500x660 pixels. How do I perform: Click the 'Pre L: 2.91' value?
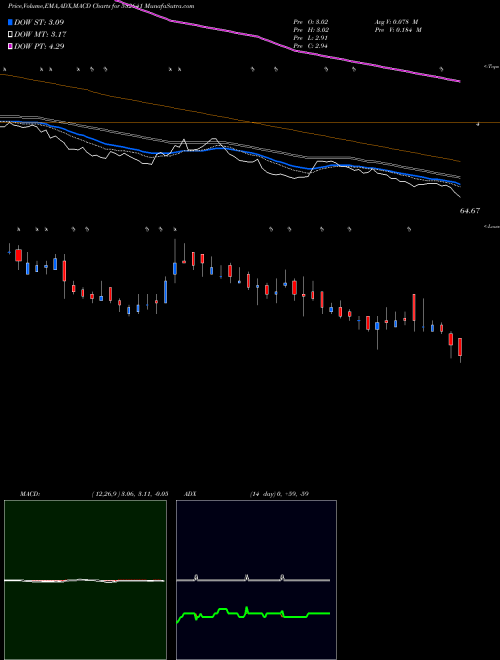[x=311, y=38]
